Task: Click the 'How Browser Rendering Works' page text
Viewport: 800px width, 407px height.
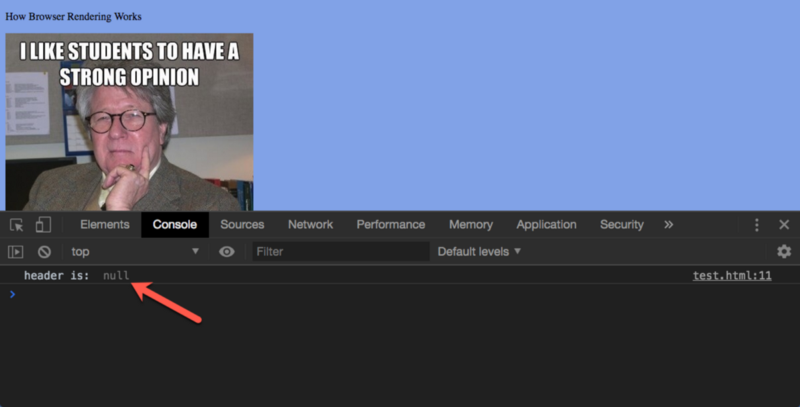Action: click(73, 16)
